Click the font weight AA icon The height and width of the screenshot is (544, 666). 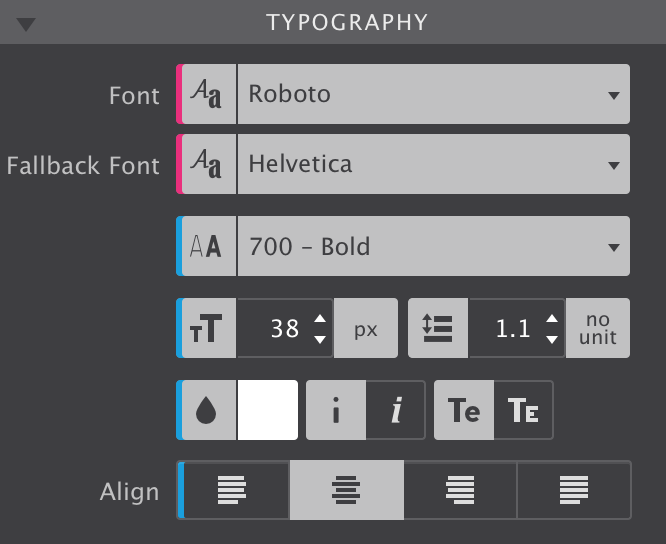[x=207, y=246]
